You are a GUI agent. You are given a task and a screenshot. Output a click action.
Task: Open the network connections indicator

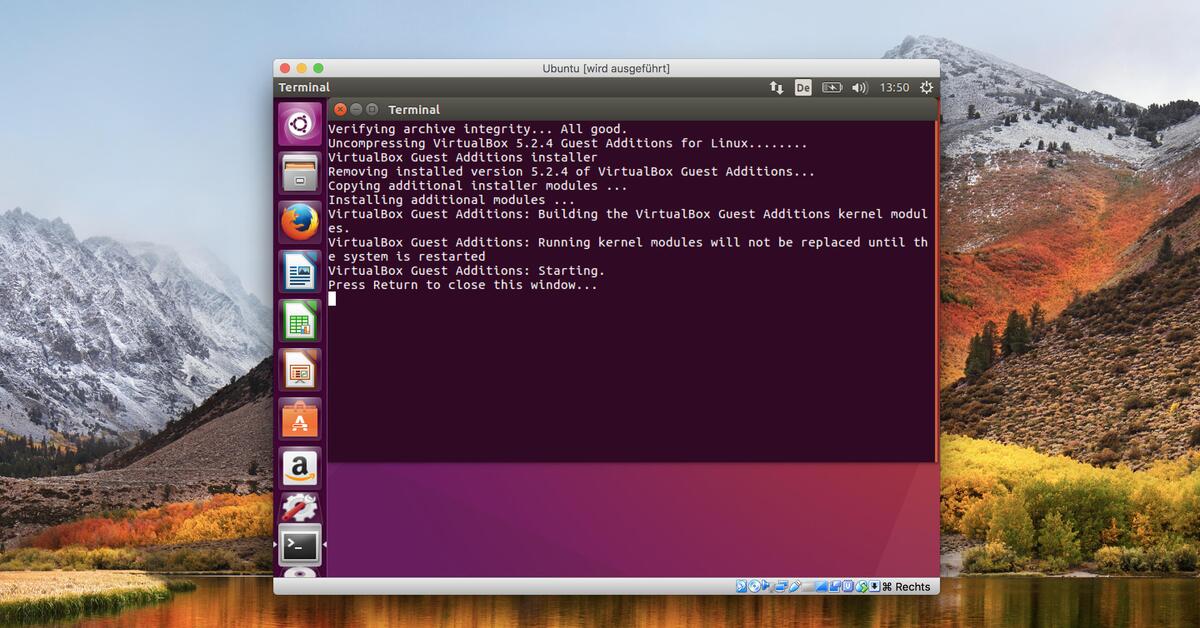coord(776,88)
